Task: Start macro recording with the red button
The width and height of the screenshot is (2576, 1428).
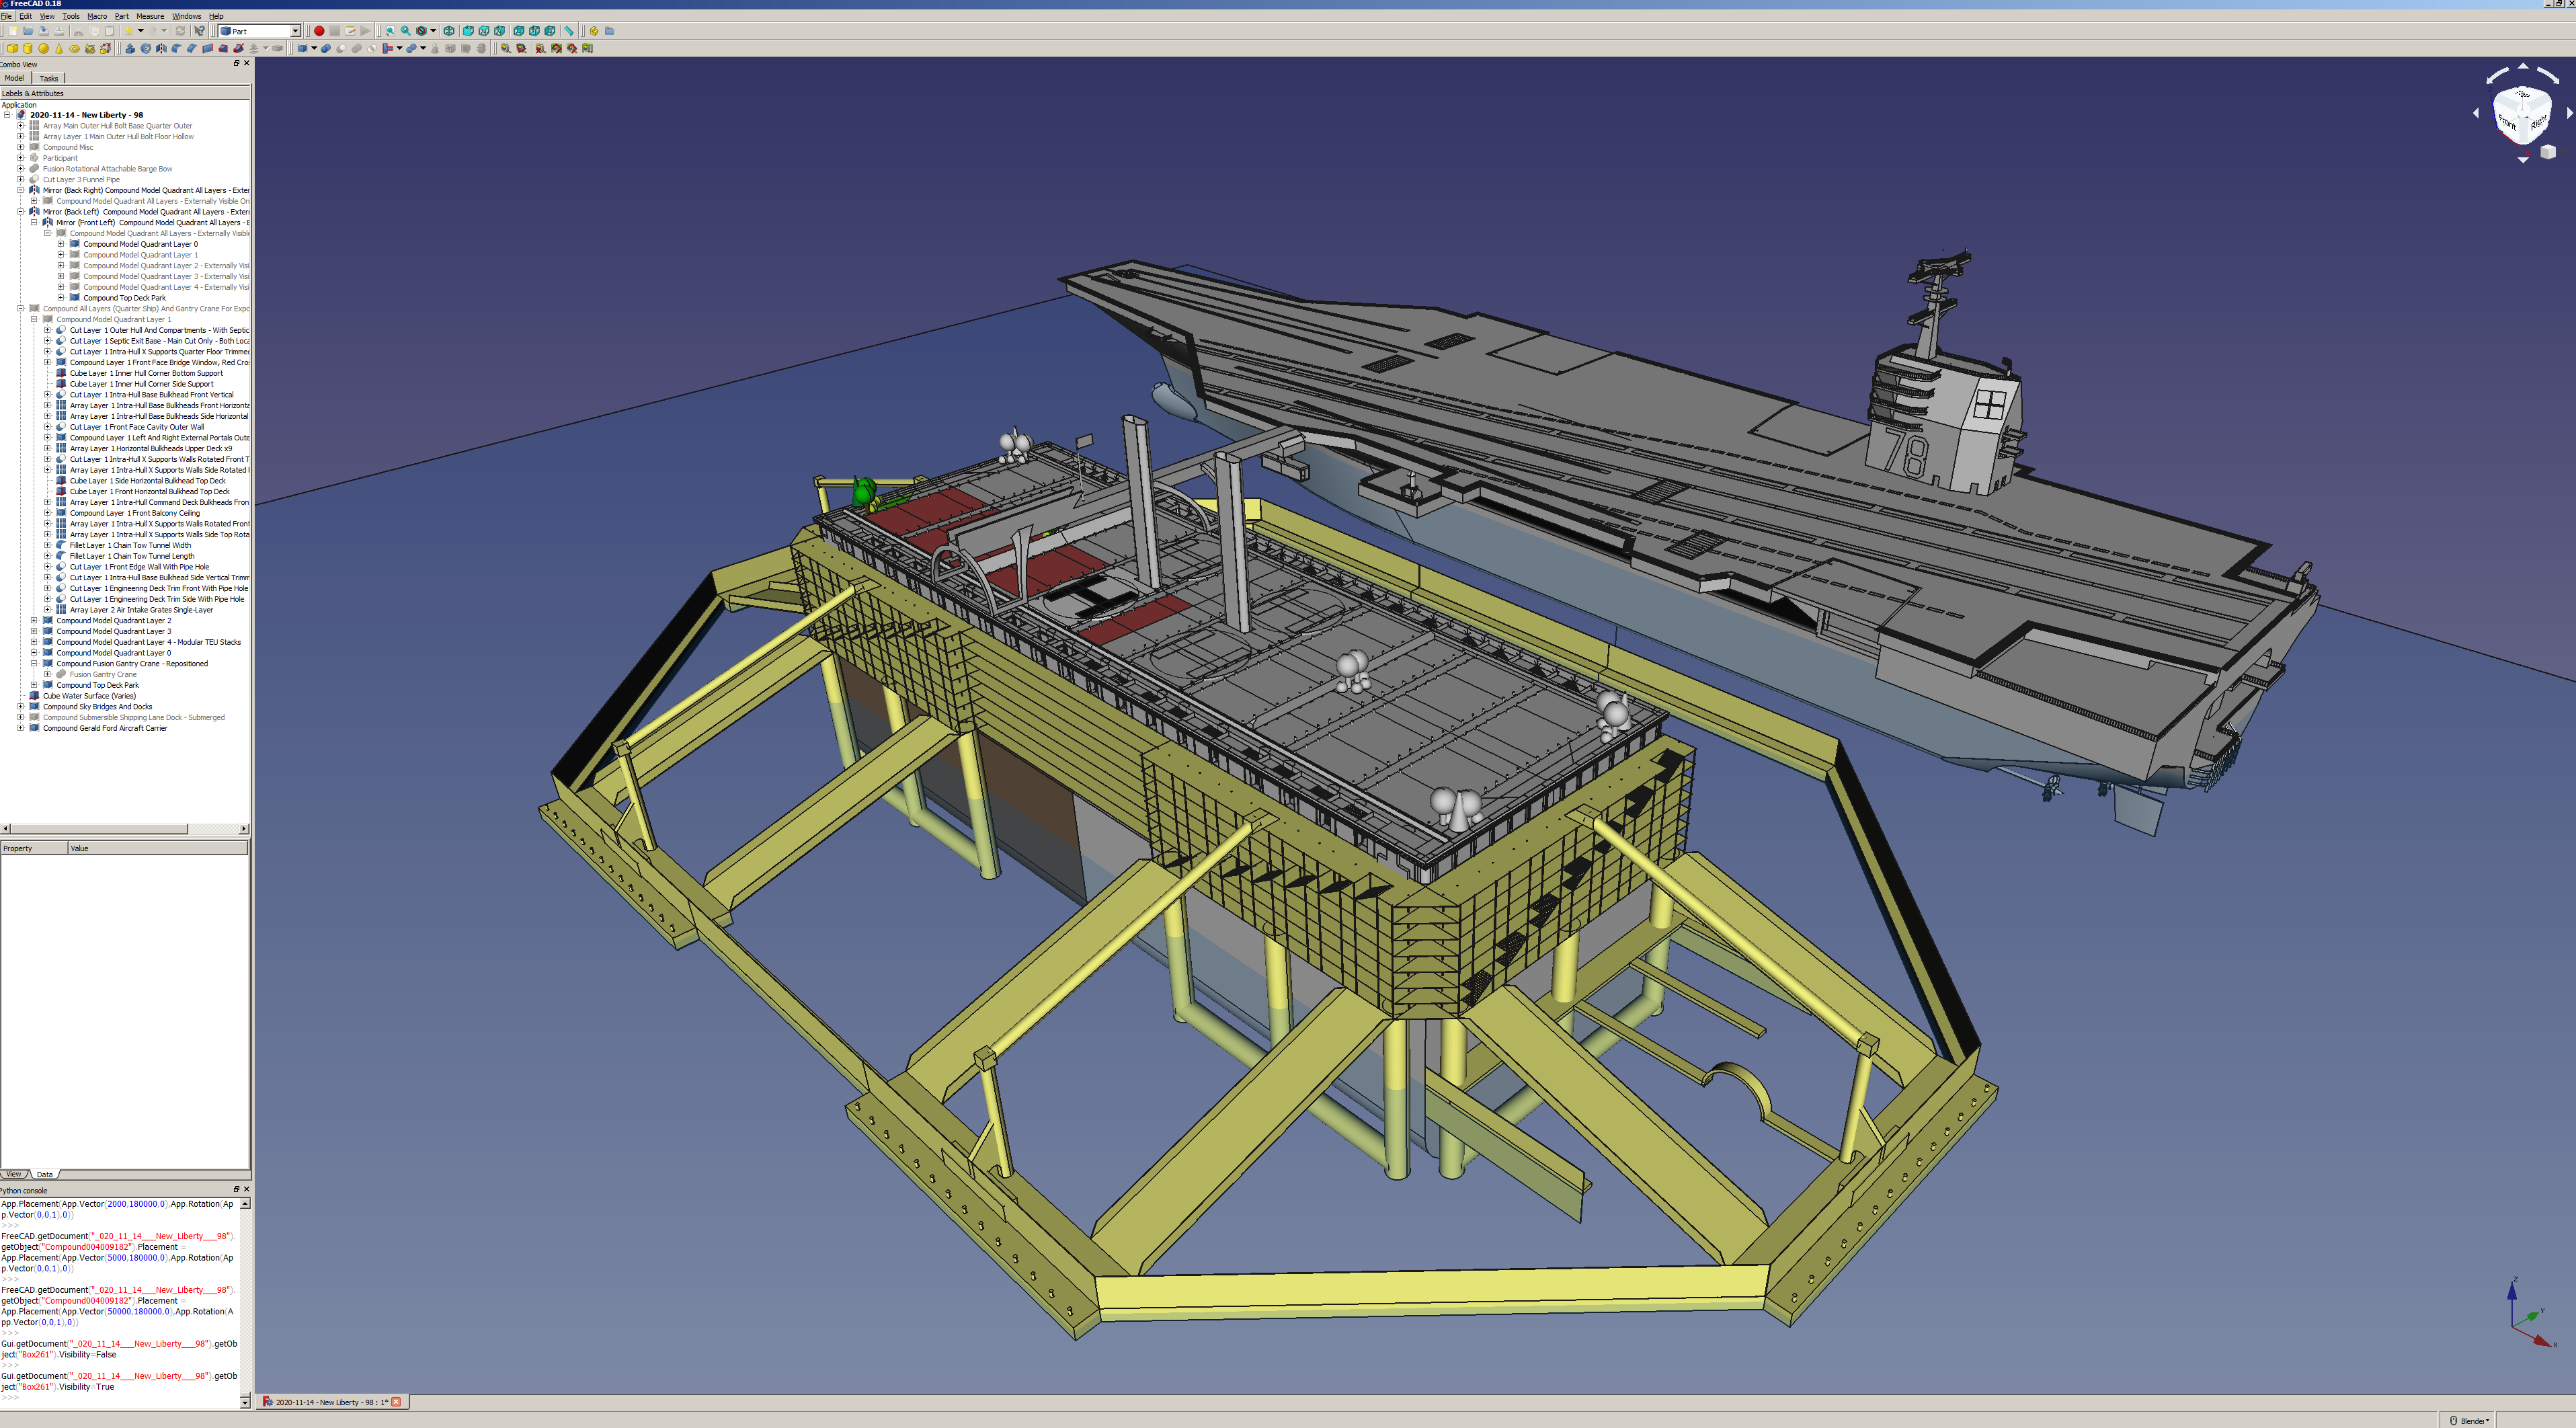Action: coord(319,31)
